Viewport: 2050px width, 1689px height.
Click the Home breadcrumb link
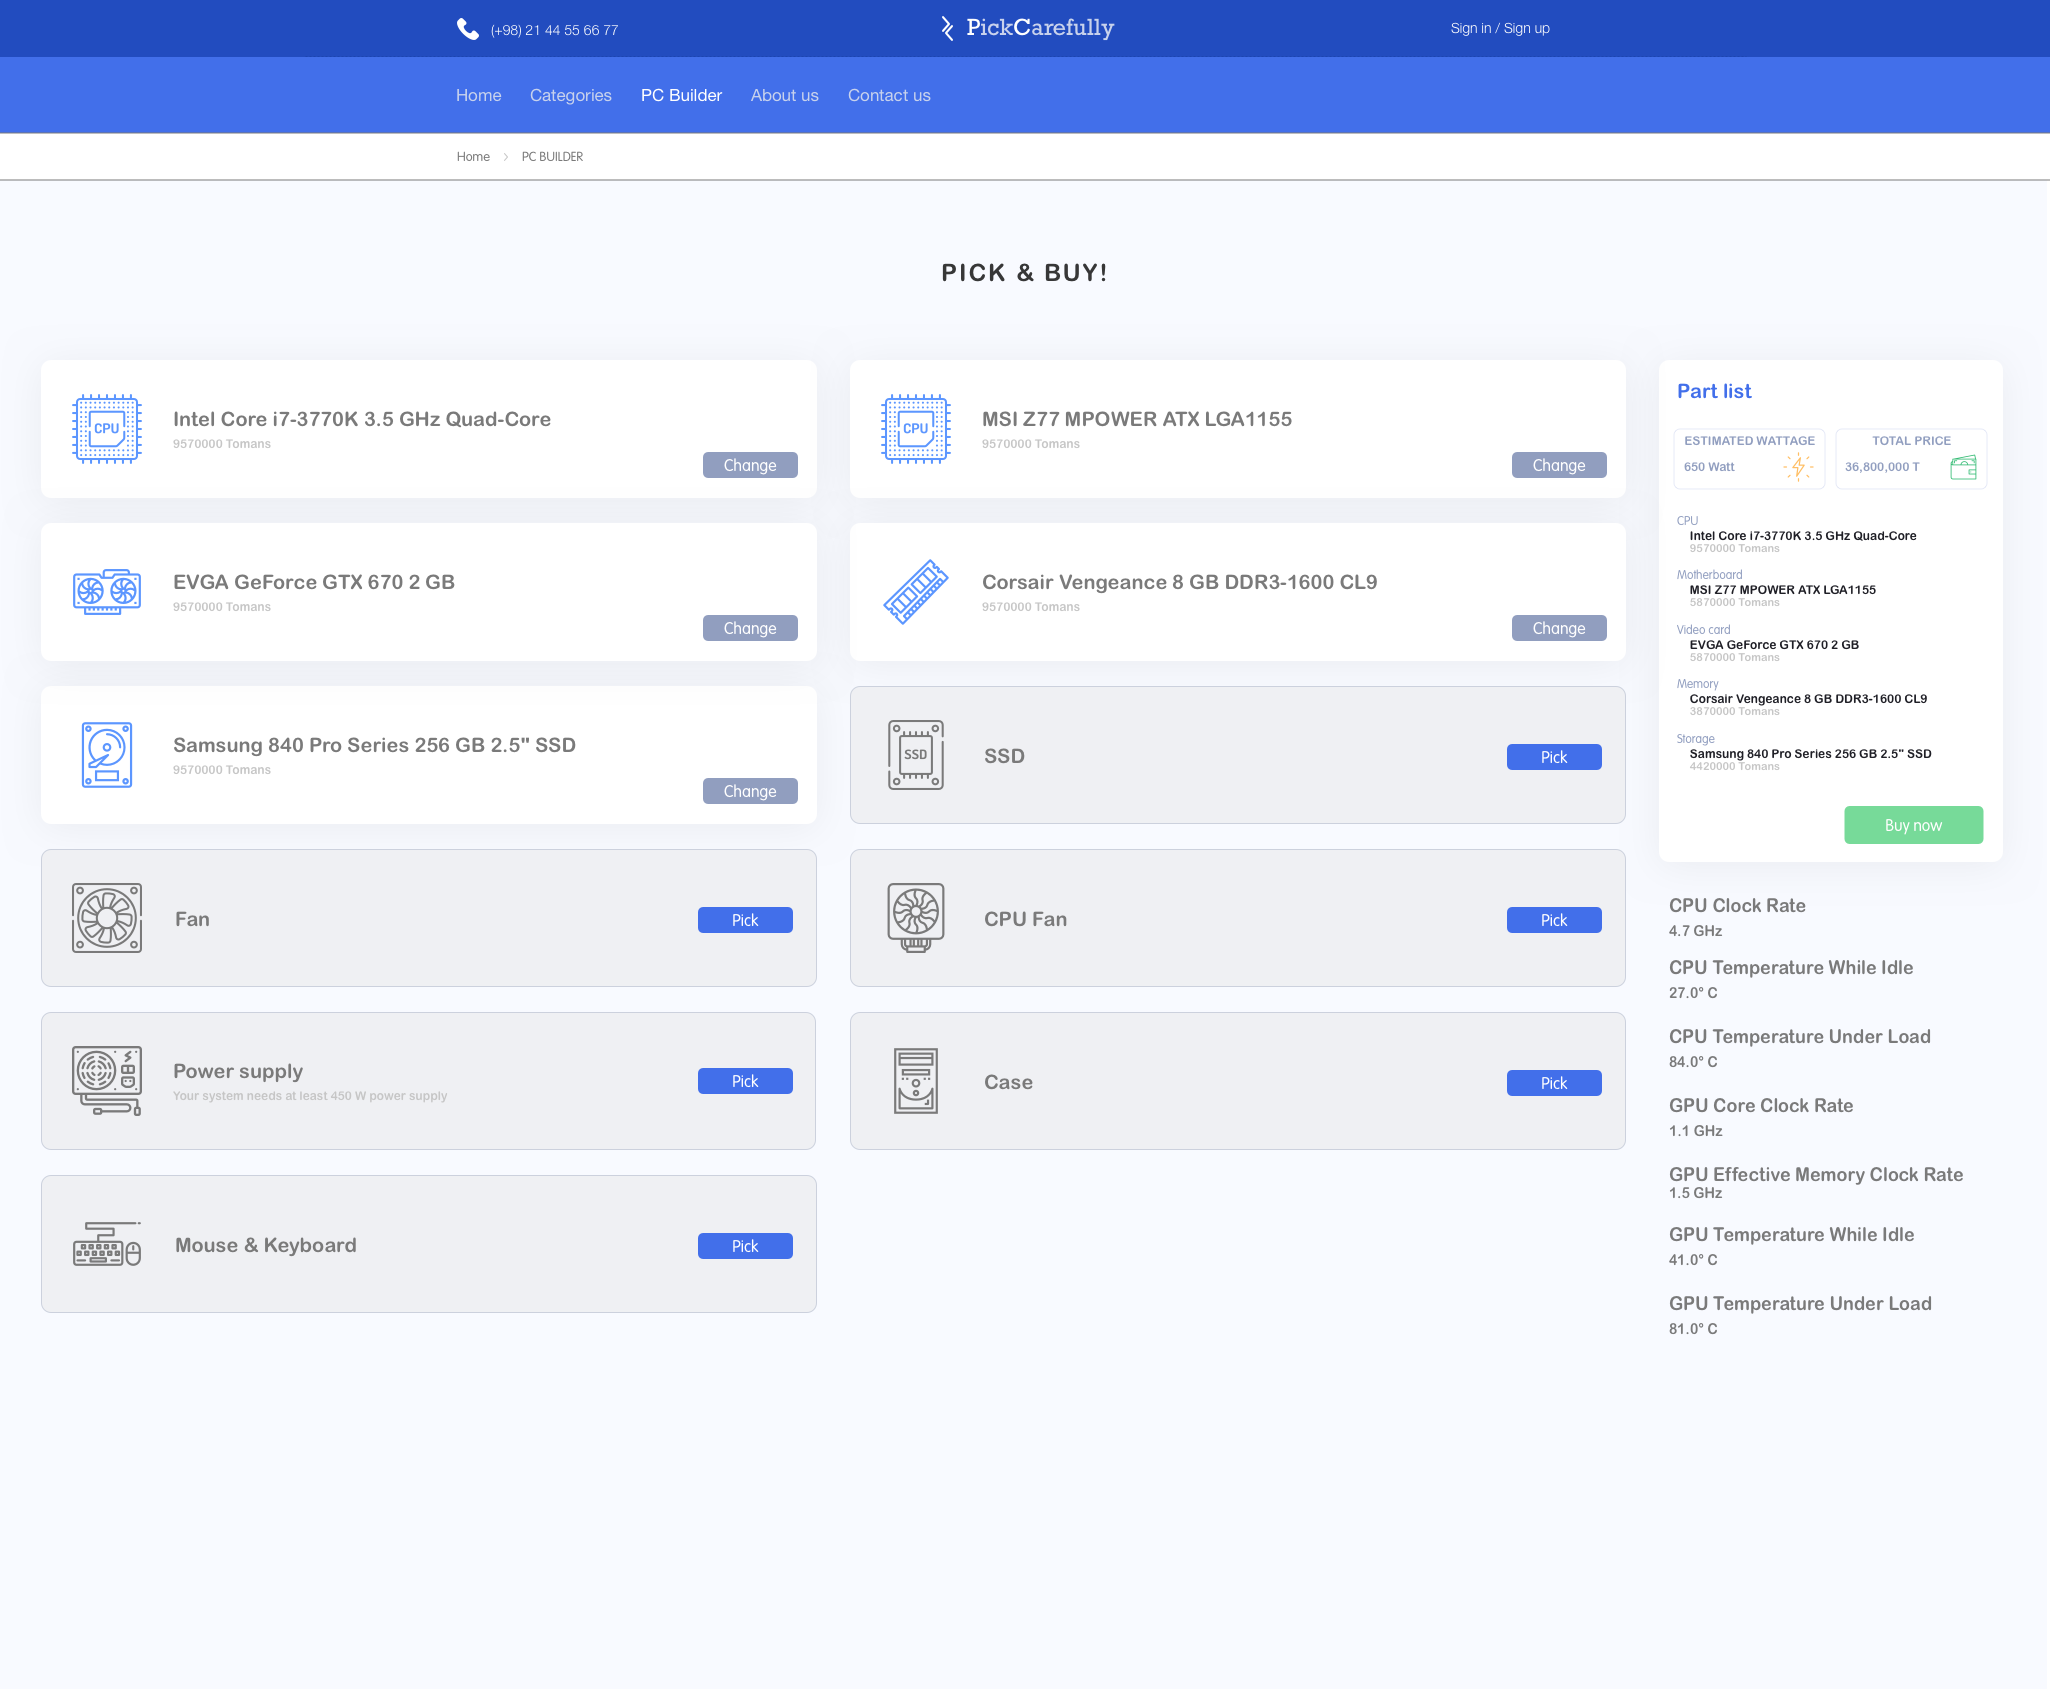473,157
